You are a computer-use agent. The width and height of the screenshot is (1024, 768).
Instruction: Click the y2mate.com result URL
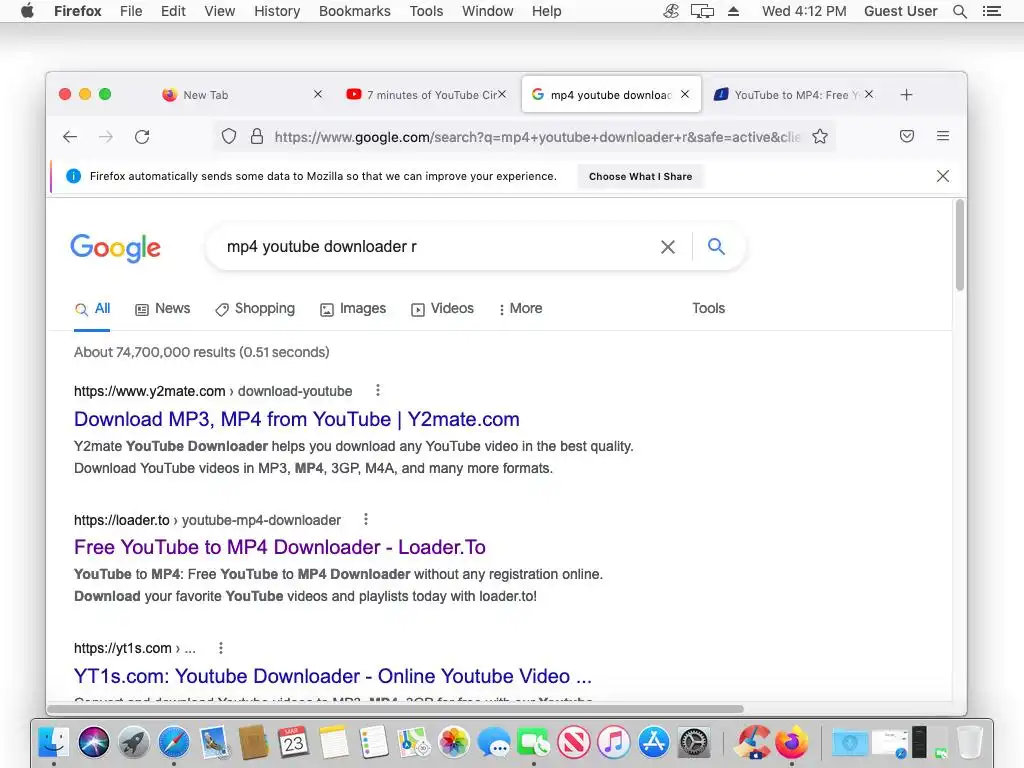click(x=213, y=391)
